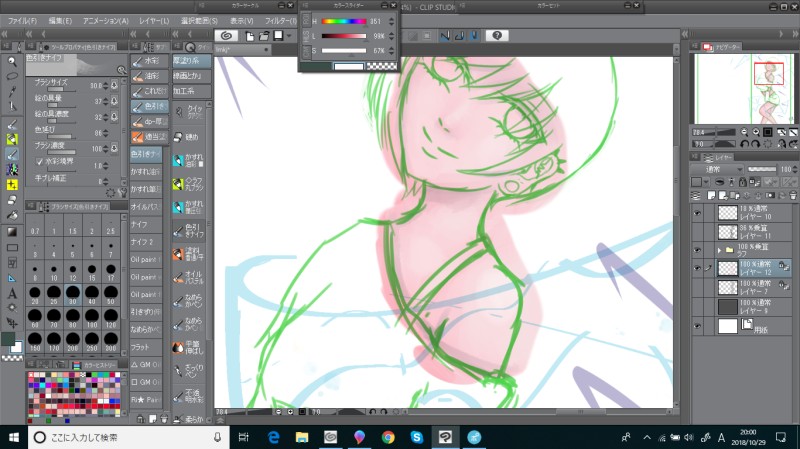Hide レイヤー 12 with its eye icon
The image size is (800, 449).
coord(697,268)
